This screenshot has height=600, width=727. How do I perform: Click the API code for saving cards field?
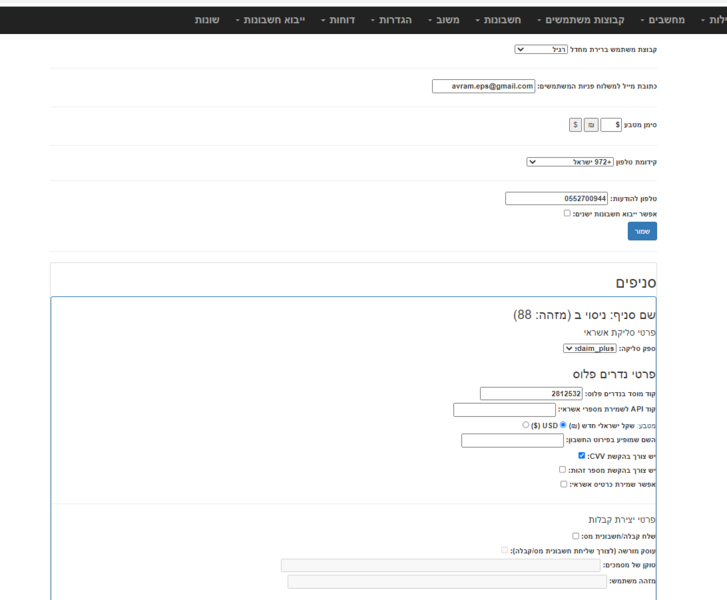point(504,410)
